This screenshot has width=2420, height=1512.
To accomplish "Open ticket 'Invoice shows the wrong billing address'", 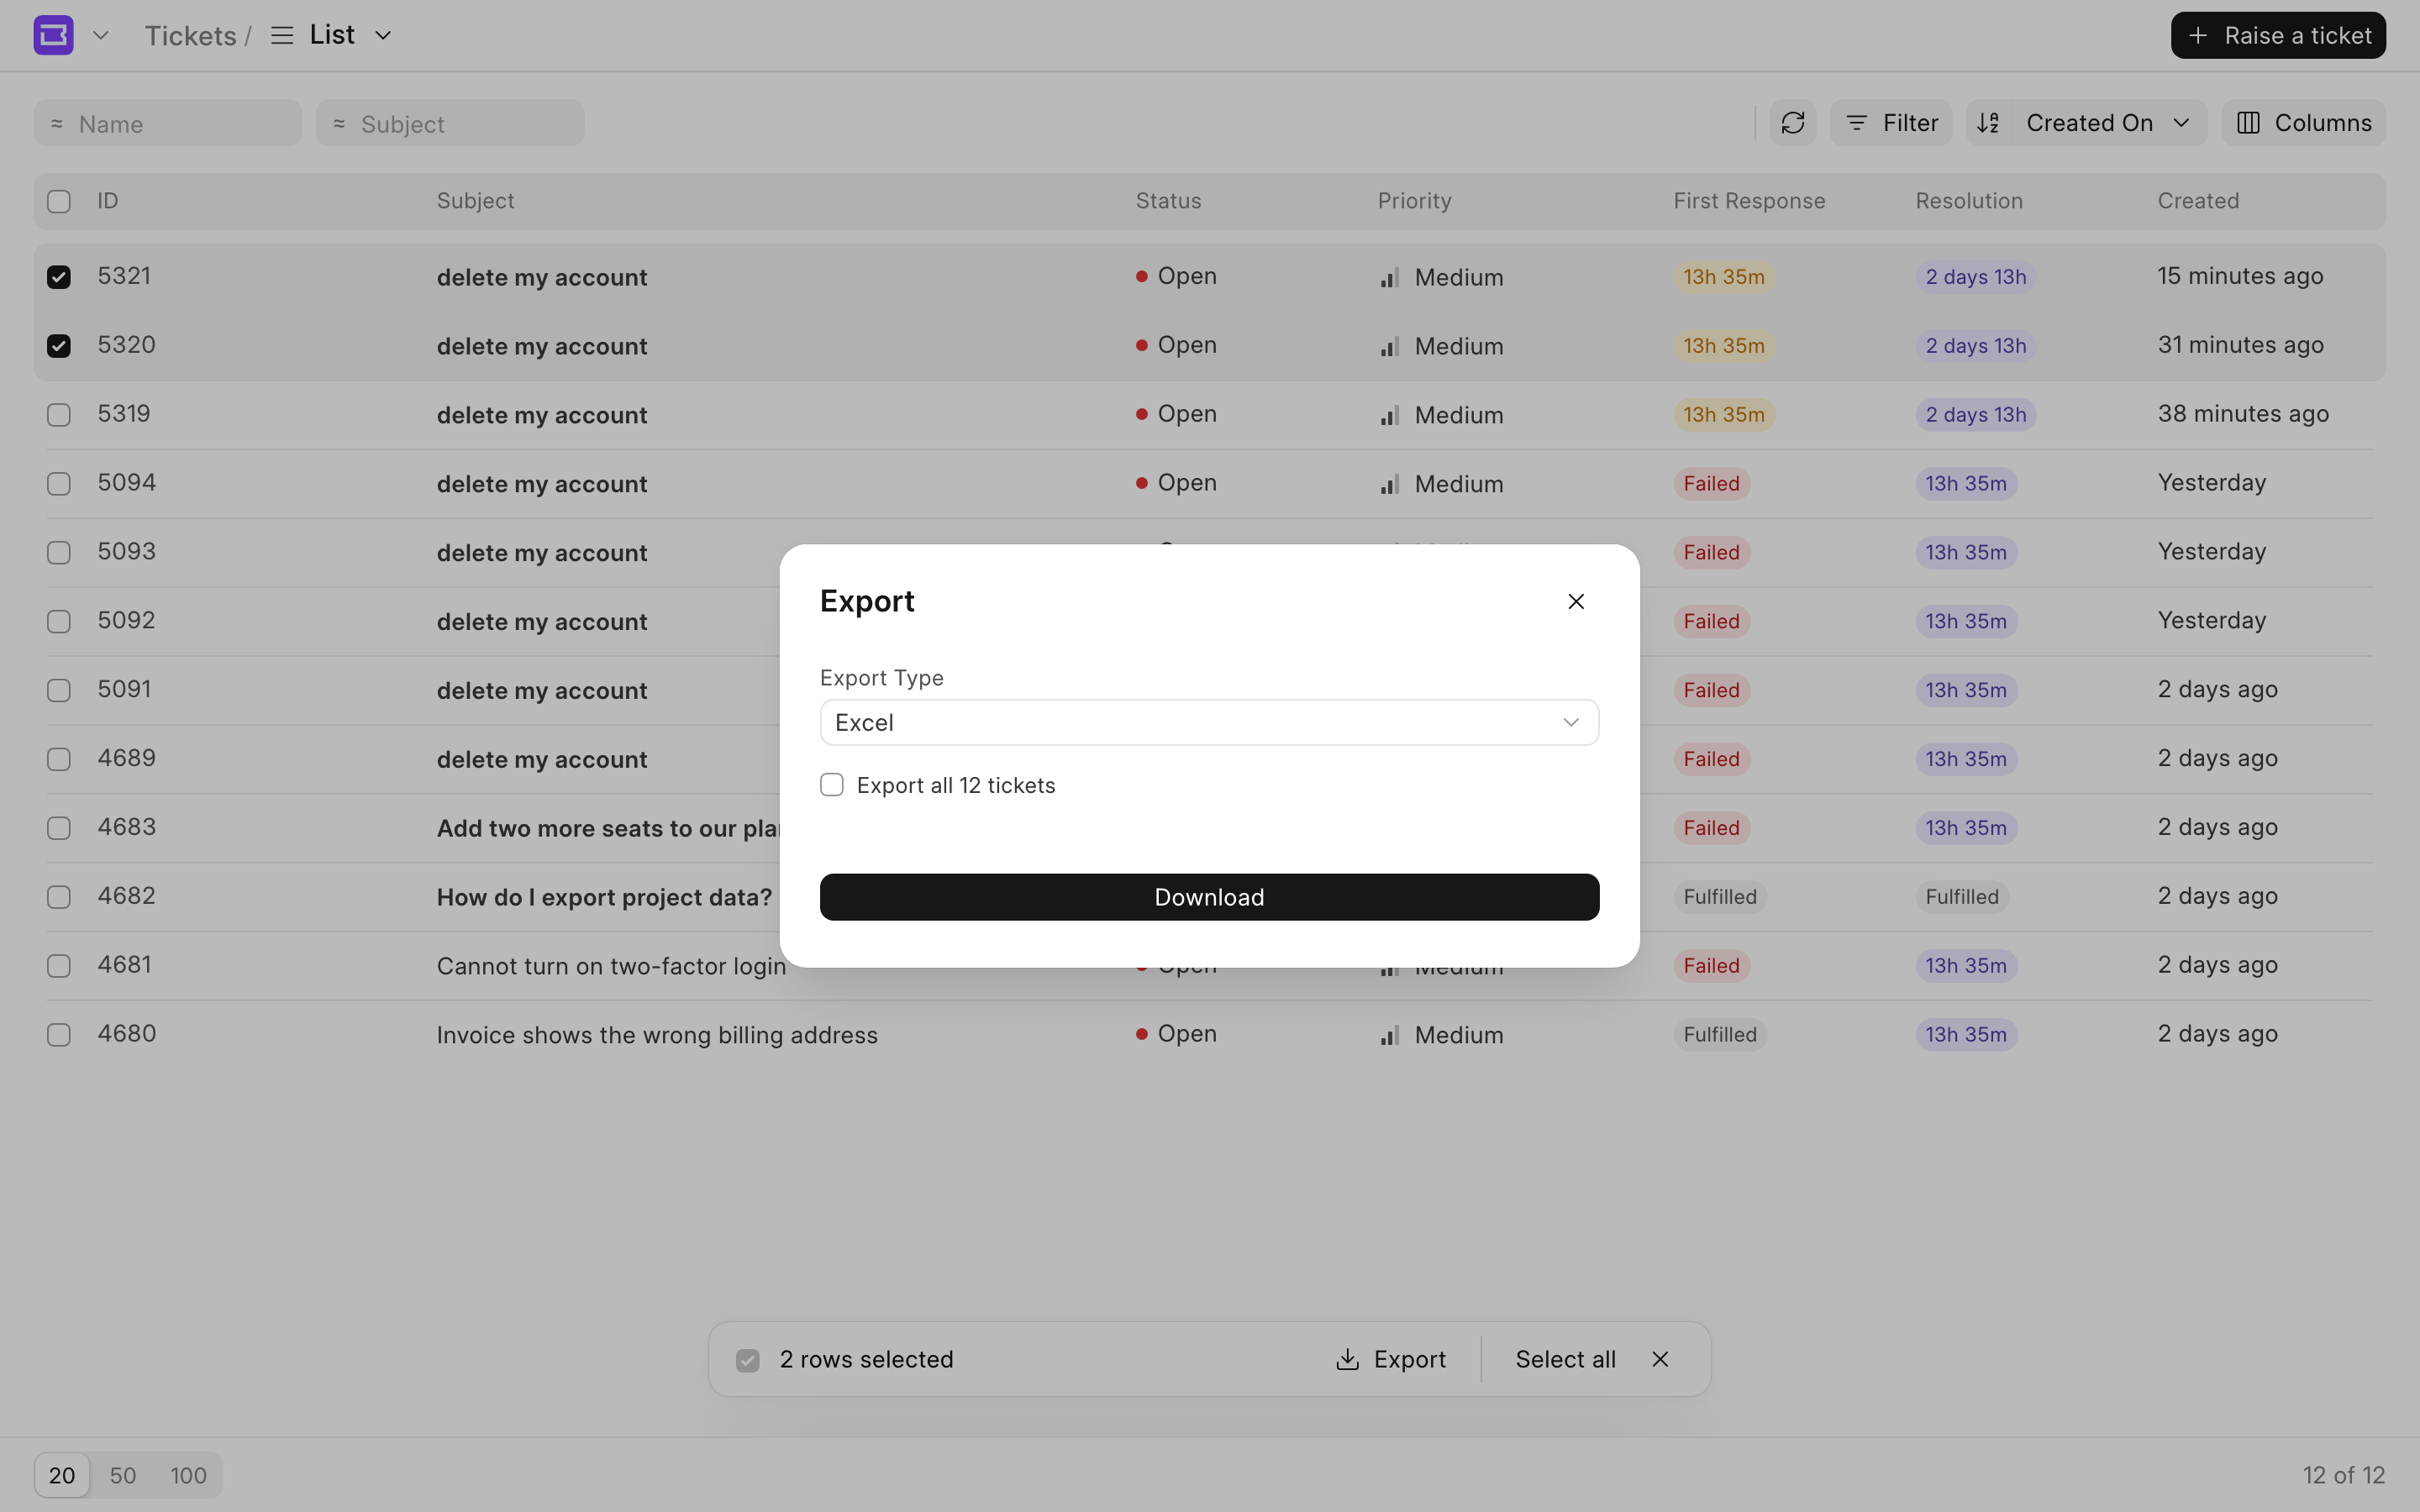I will coord(657,1035).
